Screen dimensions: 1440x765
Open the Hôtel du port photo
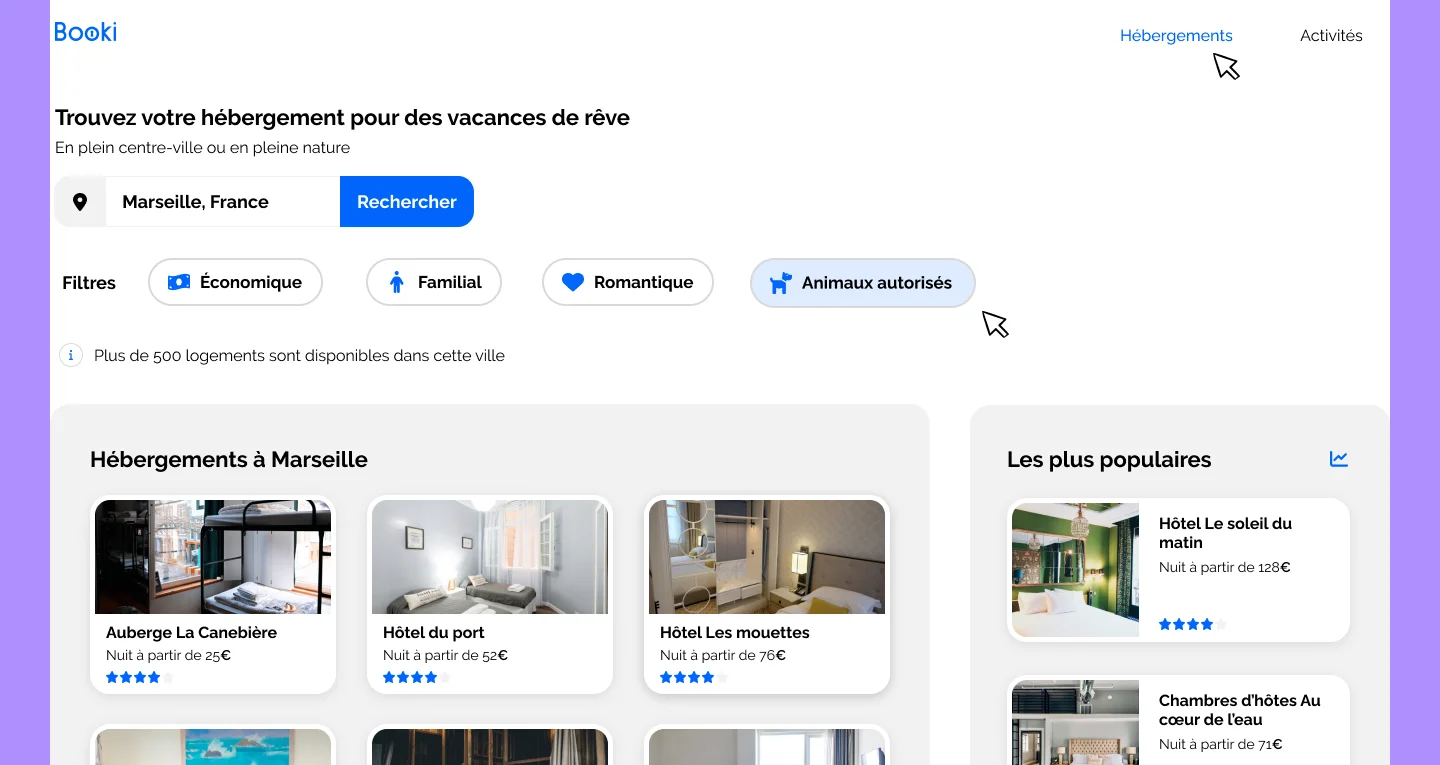(490, 557)
